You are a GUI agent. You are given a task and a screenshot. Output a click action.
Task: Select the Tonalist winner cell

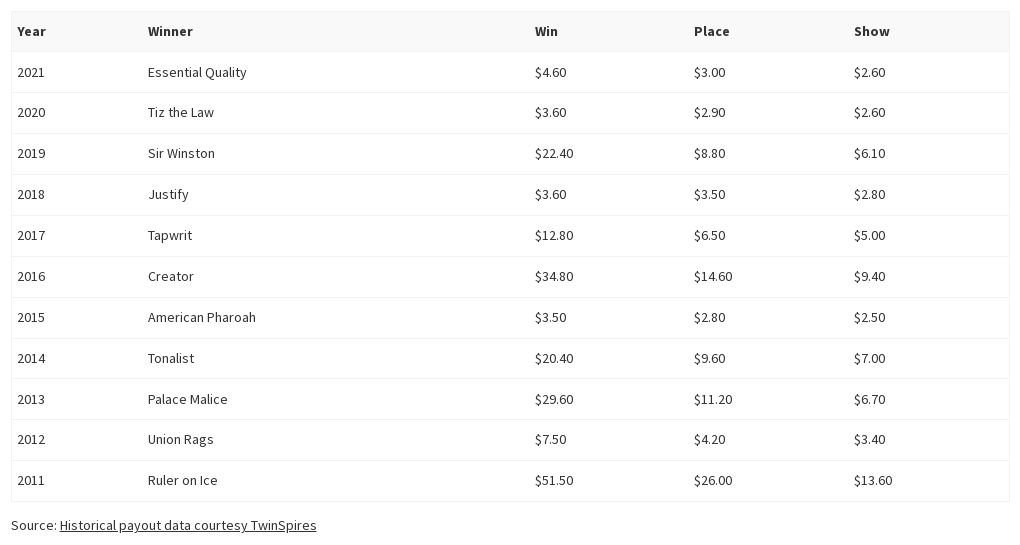(171, 358)
